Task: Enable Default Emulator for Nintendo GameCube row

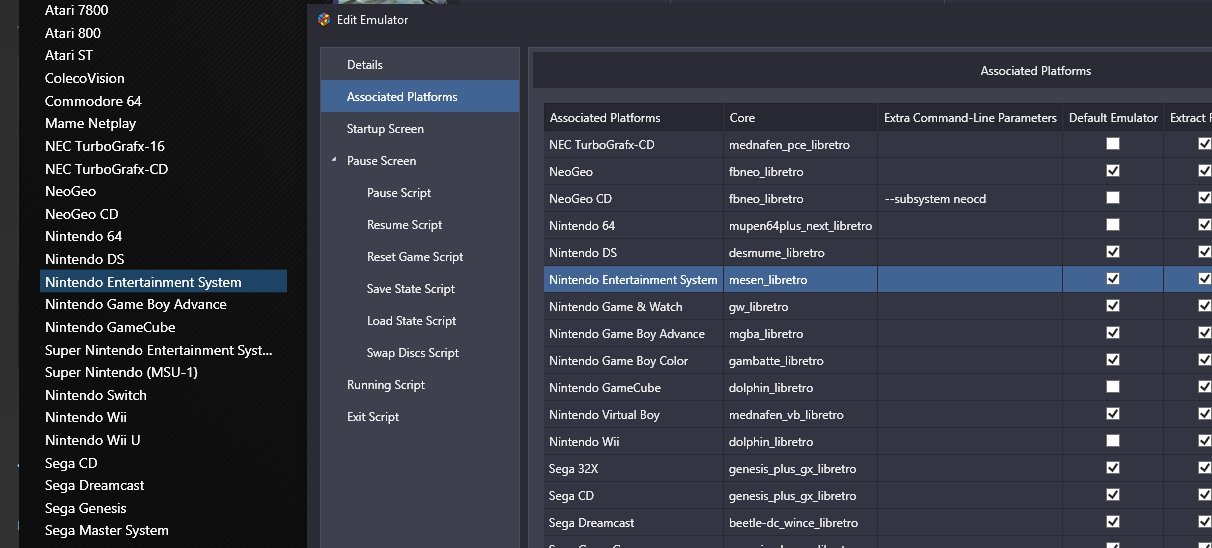Action: [1113, 387]
